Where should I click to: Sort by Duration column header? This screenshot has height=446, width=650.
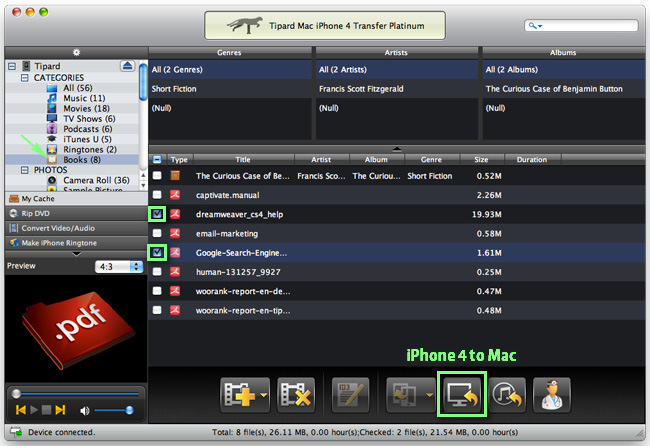pyautogui.click(x=532, y=160)
